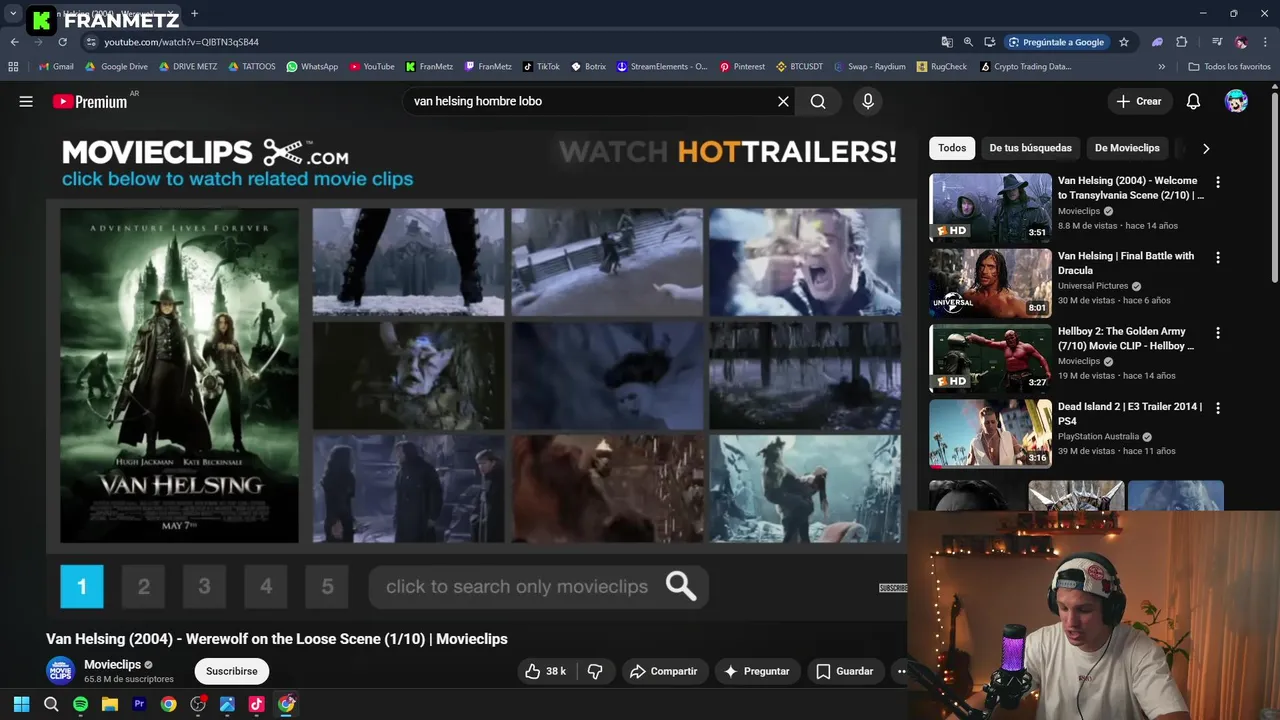Open a new browser tab with plus
The image size is (1280, 720).
(194, 14)
